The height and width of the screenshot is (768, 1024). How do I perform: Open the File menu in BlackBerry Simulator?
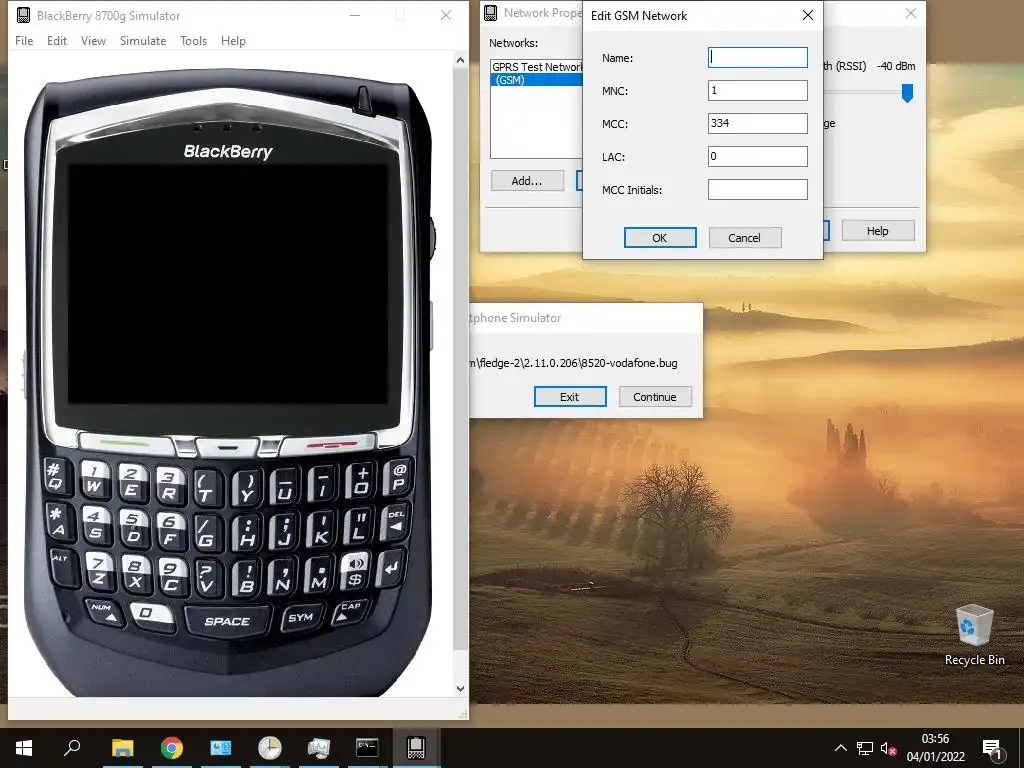[24, 40]
